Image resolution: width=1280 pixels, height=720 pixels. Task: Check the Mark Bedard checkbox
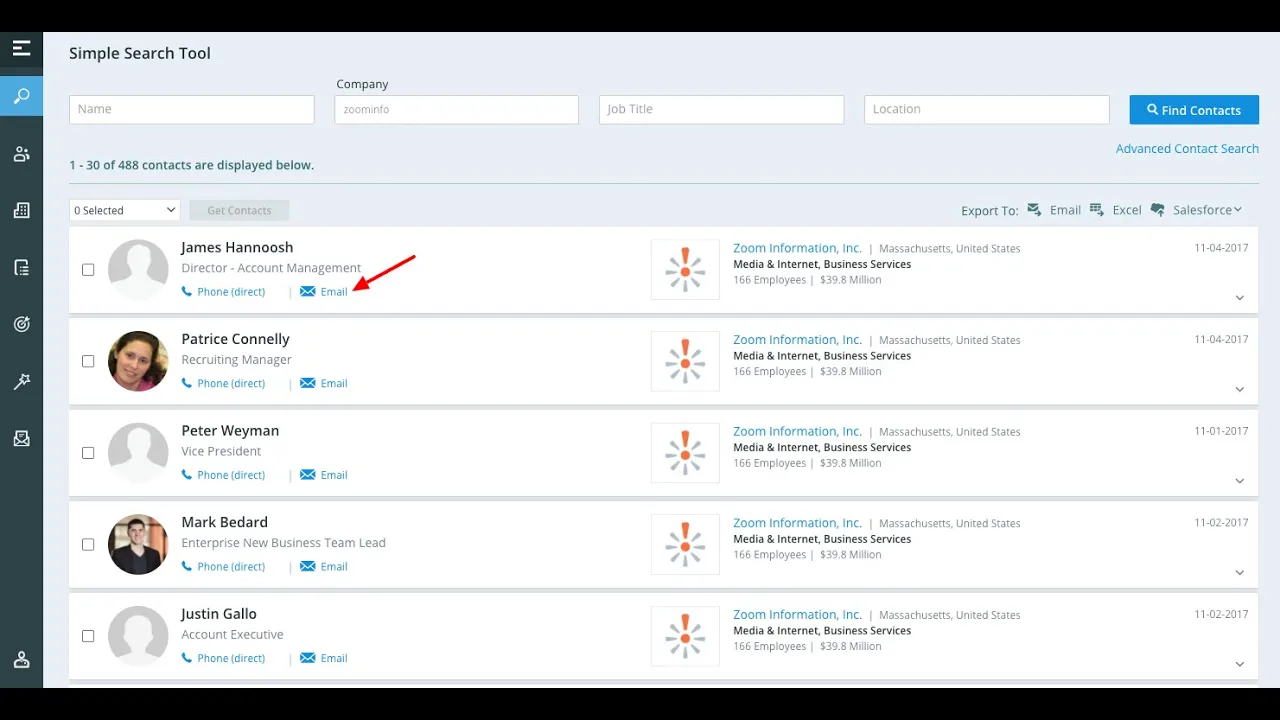coord(88,545)
